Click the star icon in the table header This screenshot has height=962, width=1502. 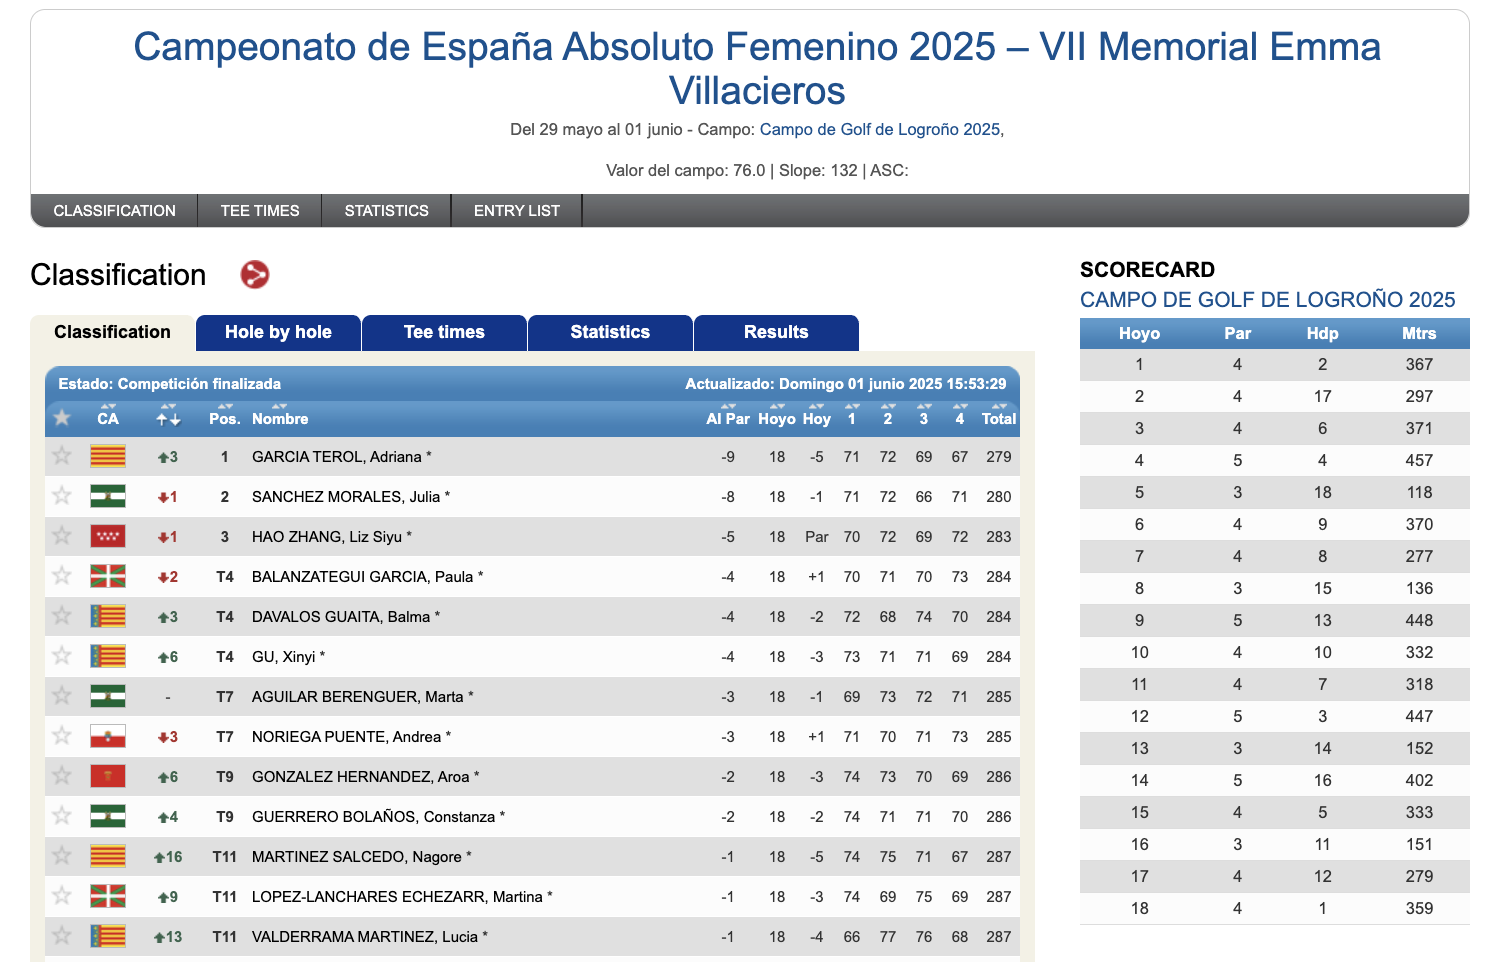(61, 418)
